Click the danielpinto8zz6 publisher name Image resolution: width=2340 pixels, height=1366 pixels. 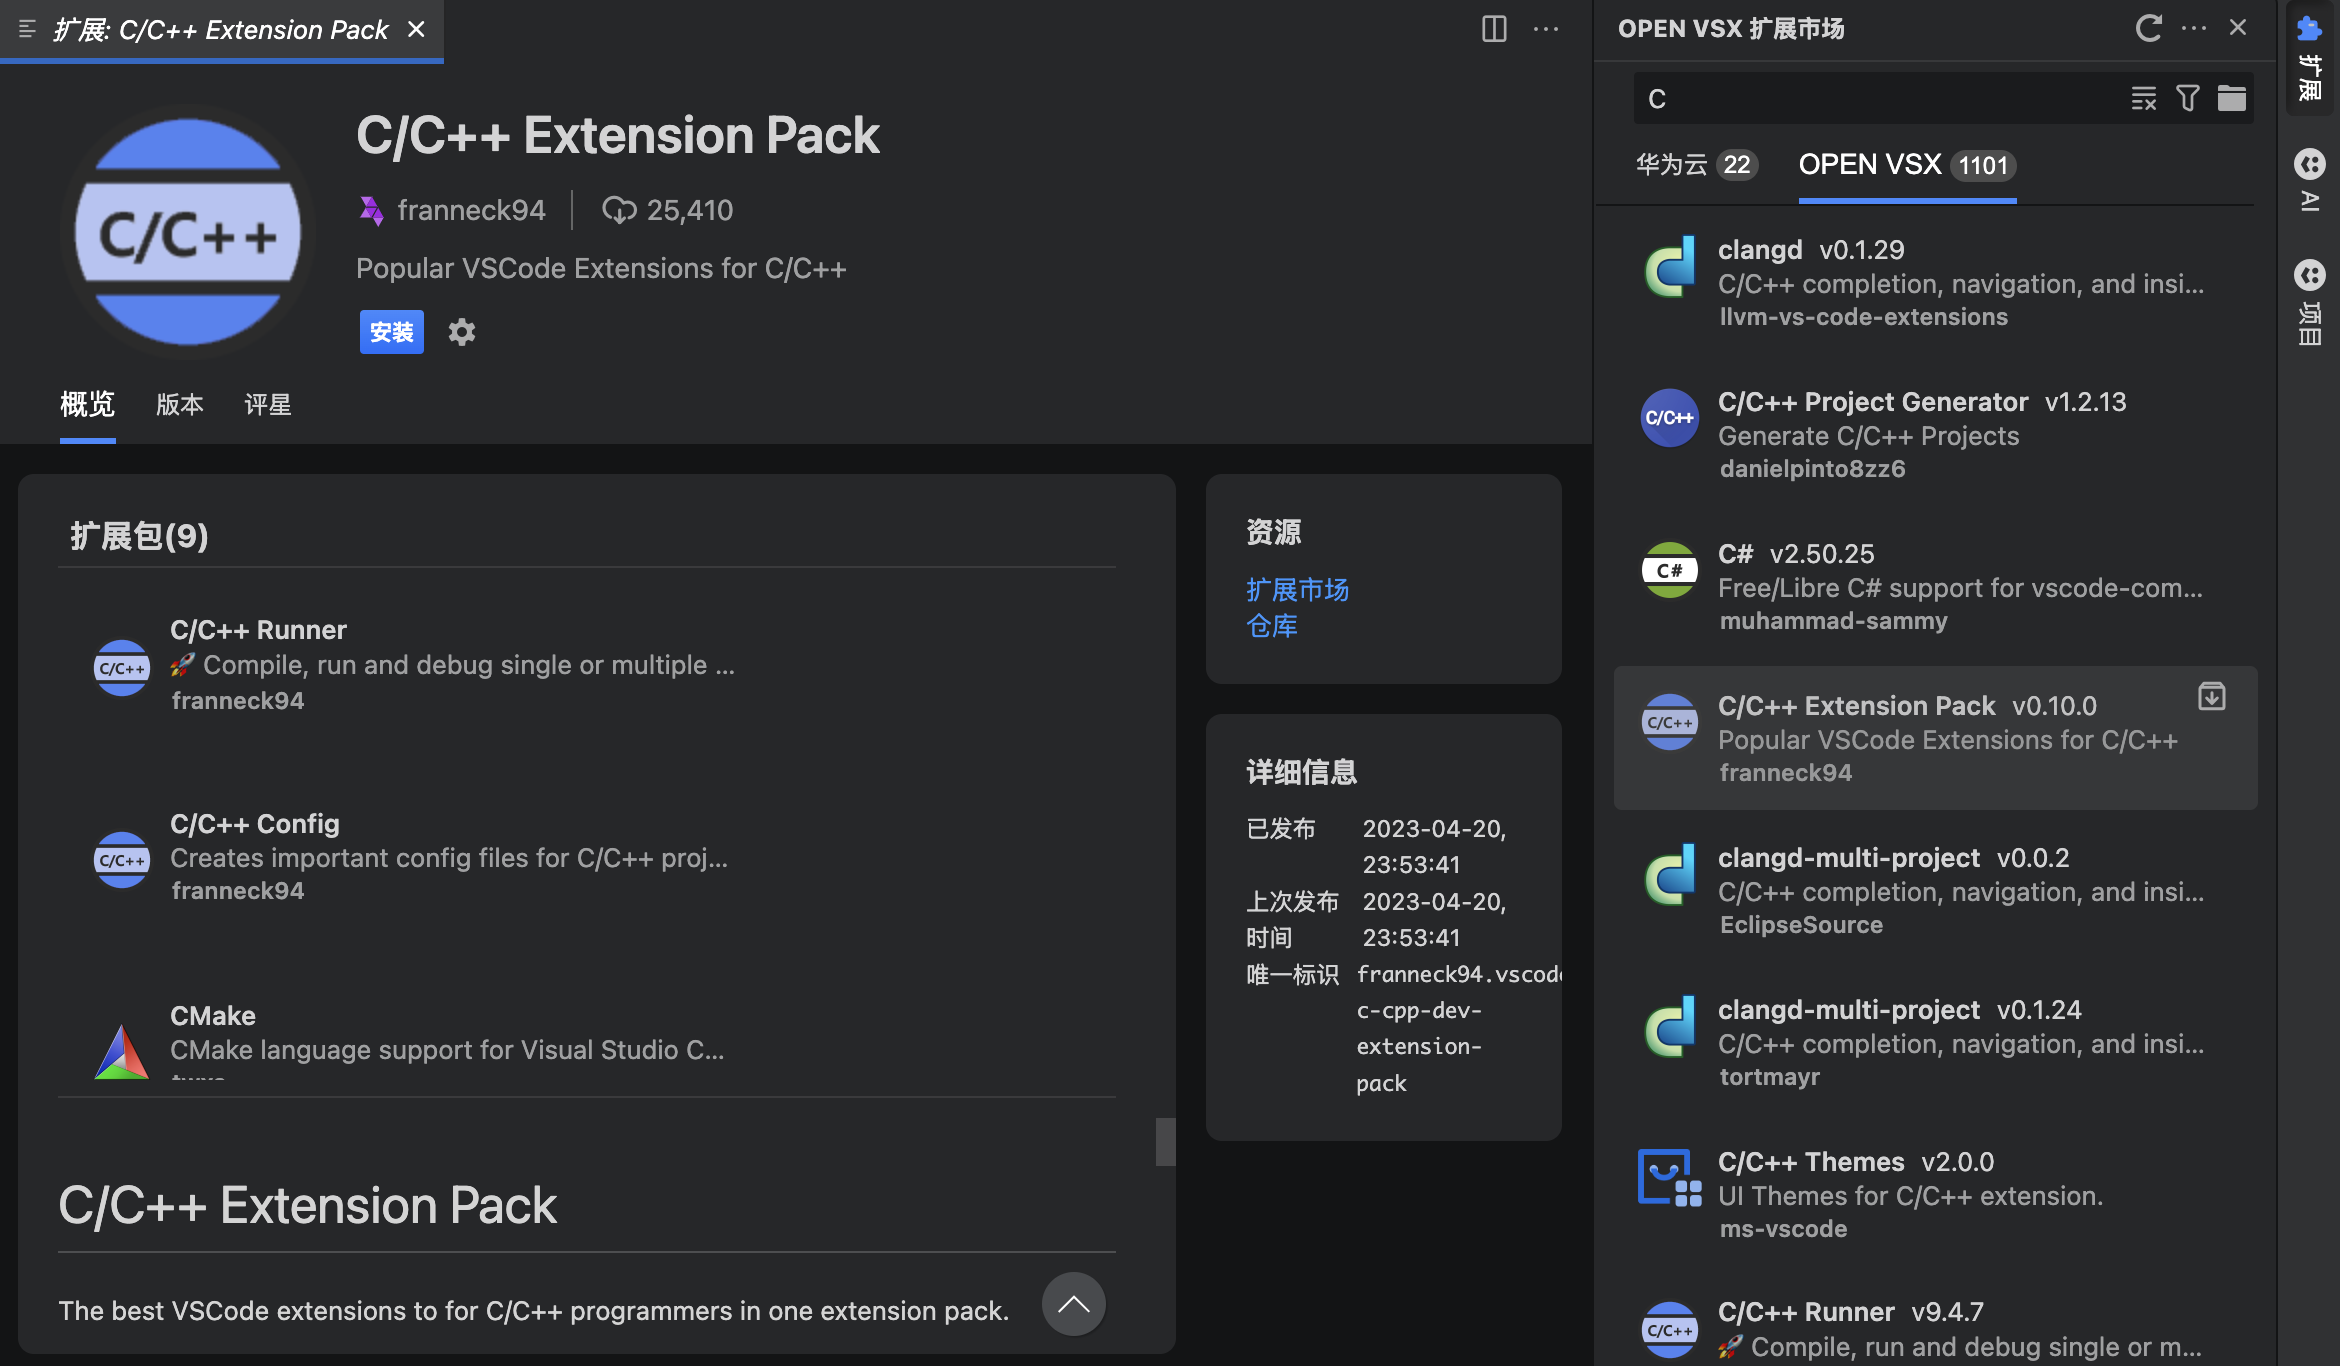tap(1812, 469)
